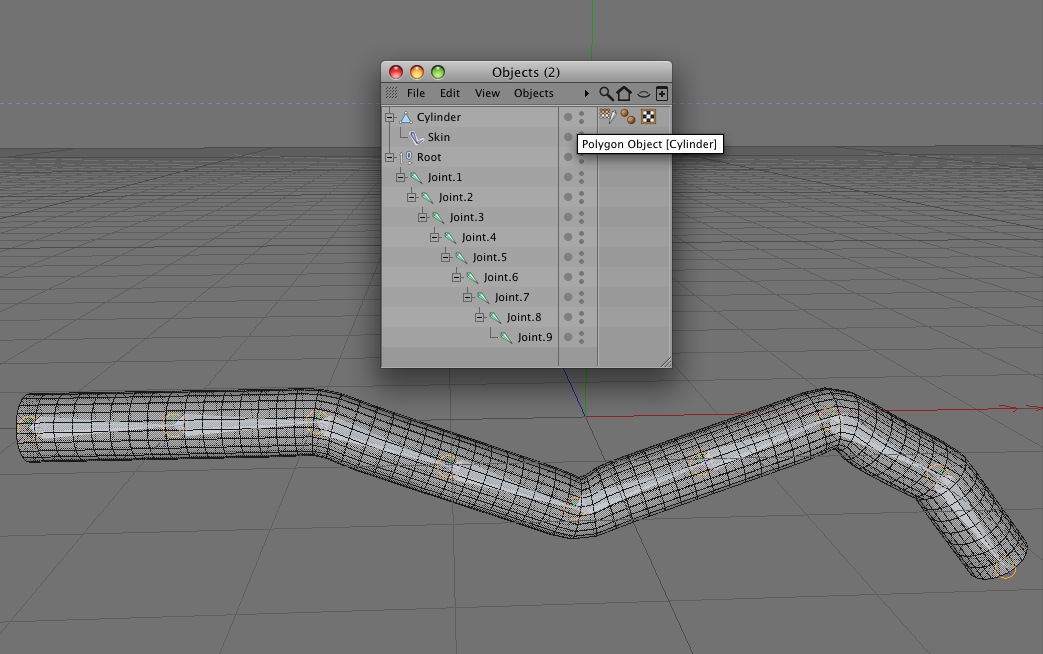This screenshot has width=1043, height=654.
Task: Click the green joint icon of Joint.1
Action: pos(416,177)
